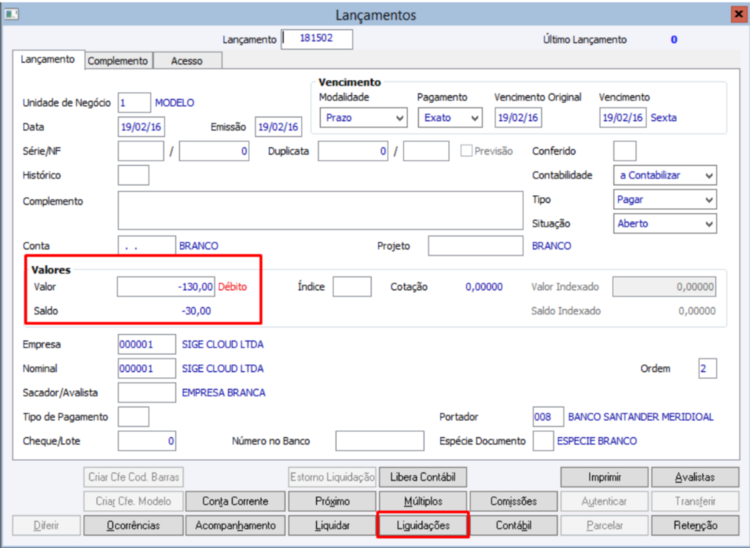
Task: Click the Imprimir button
Action: pos(605,477)
